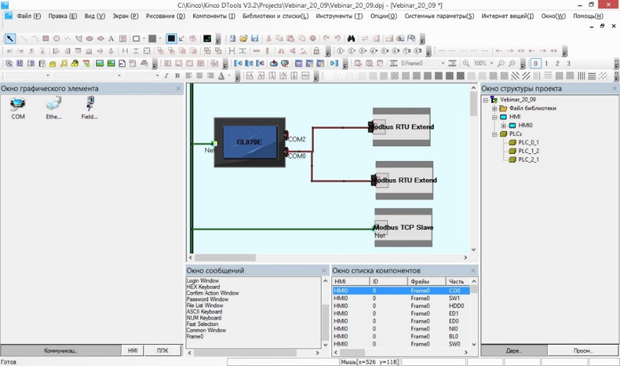
Task: Close the Окно сообщений panel
Action: [324, 271]
